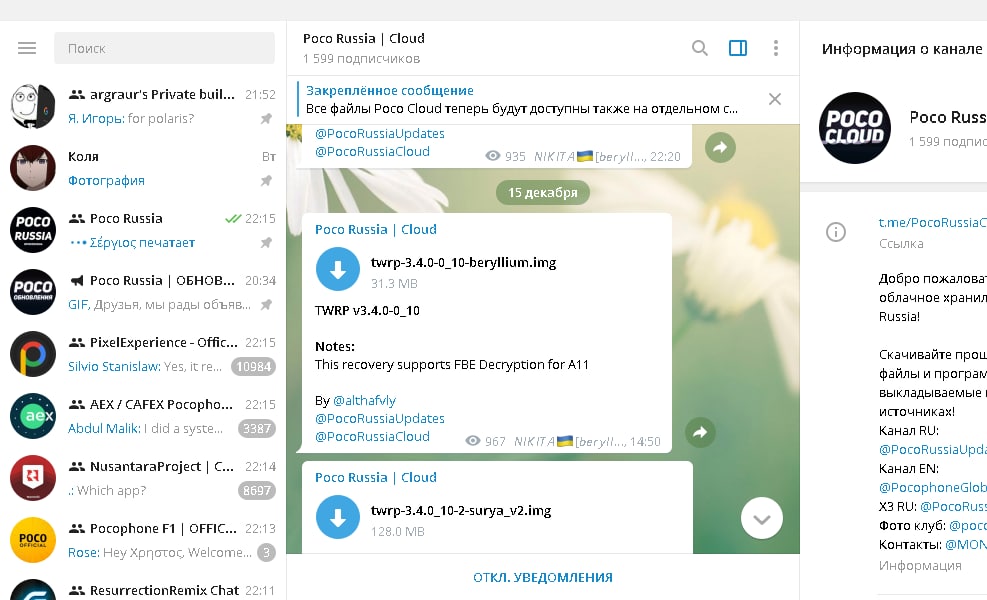Open @PocoRussiaUpdates link in the TWRP message
The image size is (987, 600).
380,419
